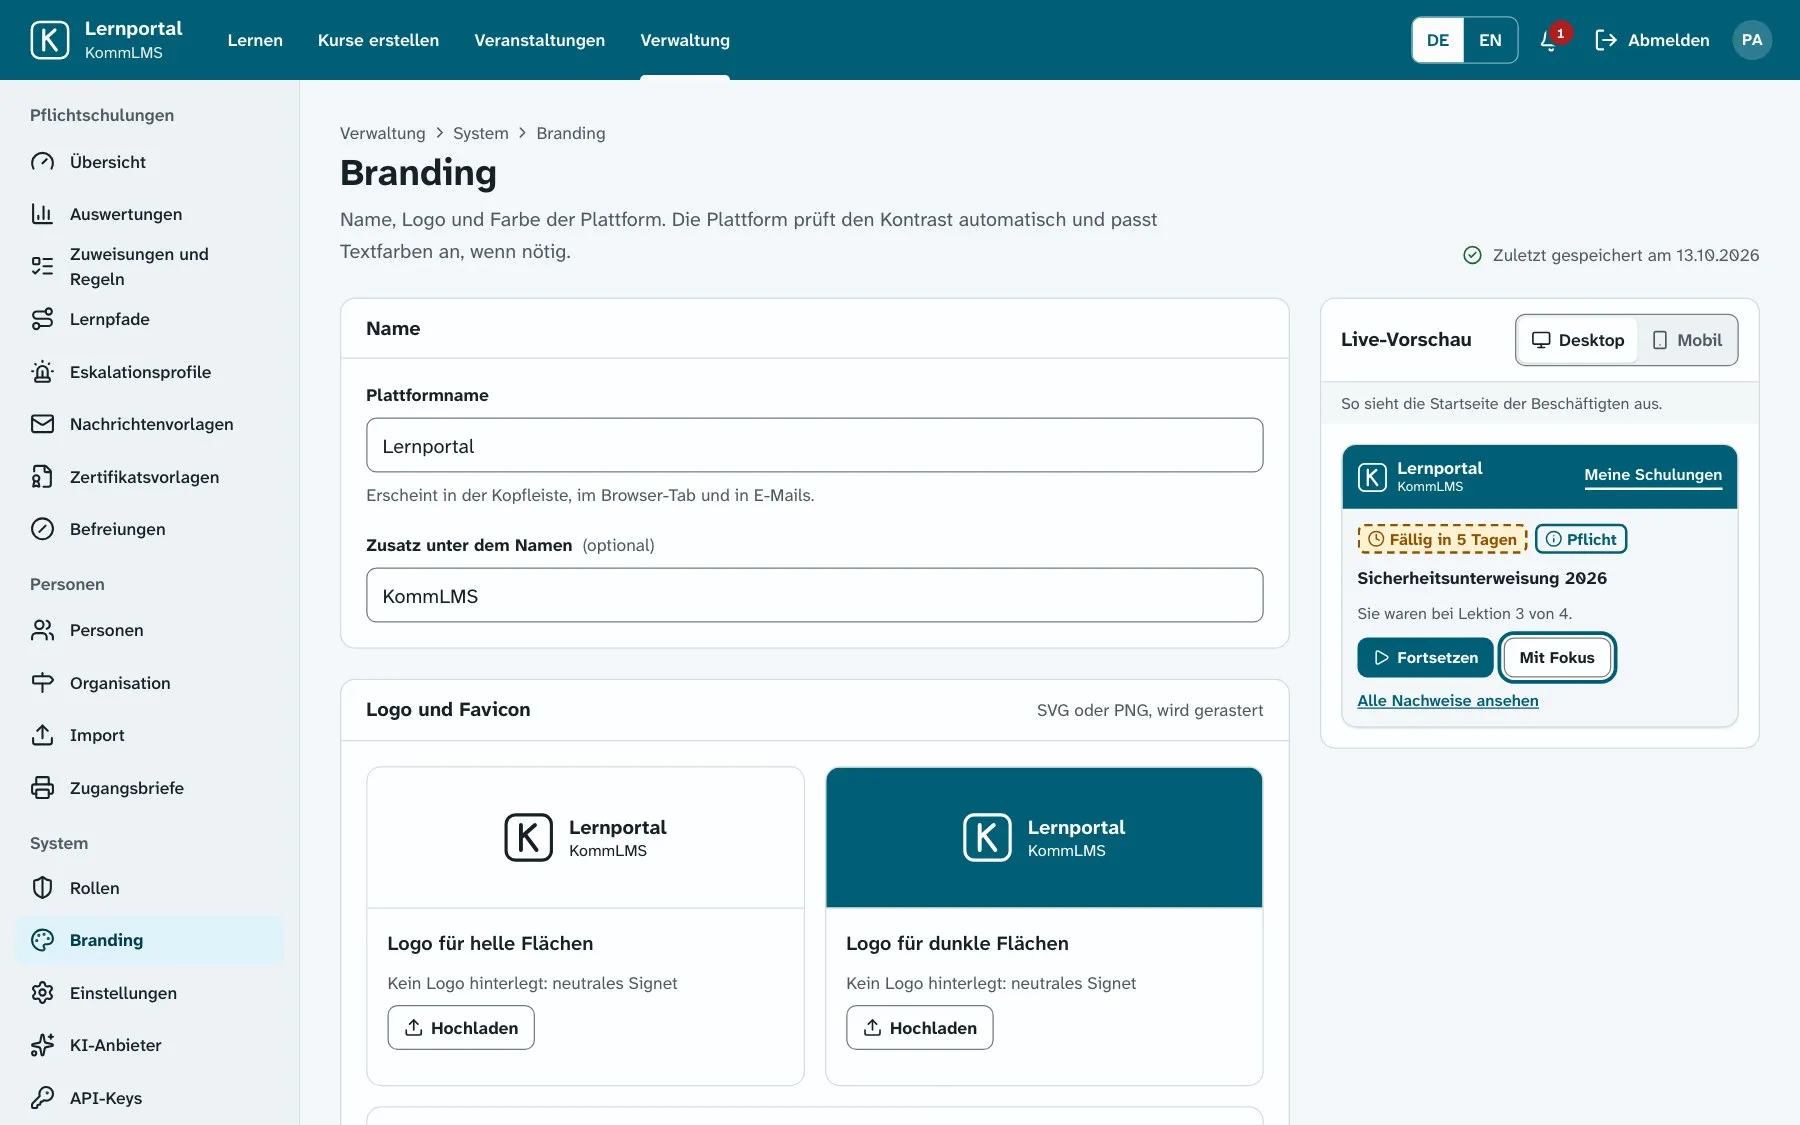Viewport: 1800px width, 1125px height.
Task: Open the Übersicht sidebar entry icon
Action: coord(42,162)
